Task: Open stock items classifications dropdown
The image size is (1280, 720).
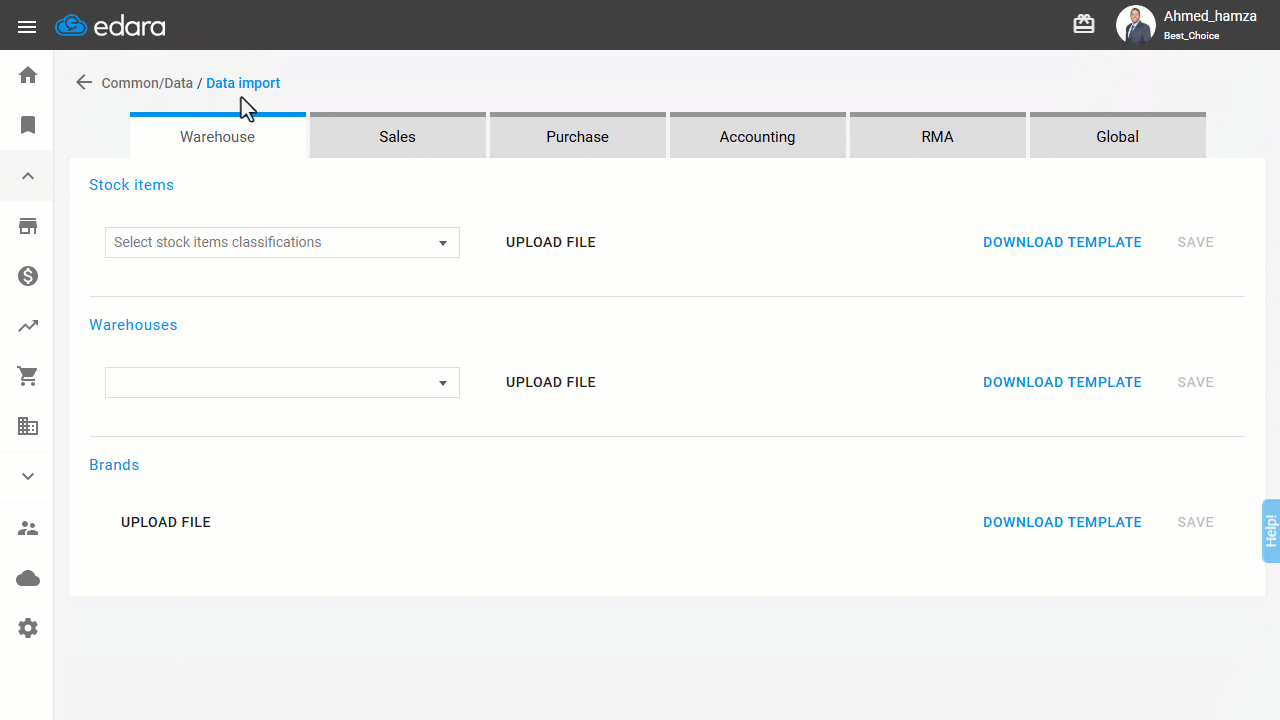Action: pyautogui.click(x=282, y=242)
